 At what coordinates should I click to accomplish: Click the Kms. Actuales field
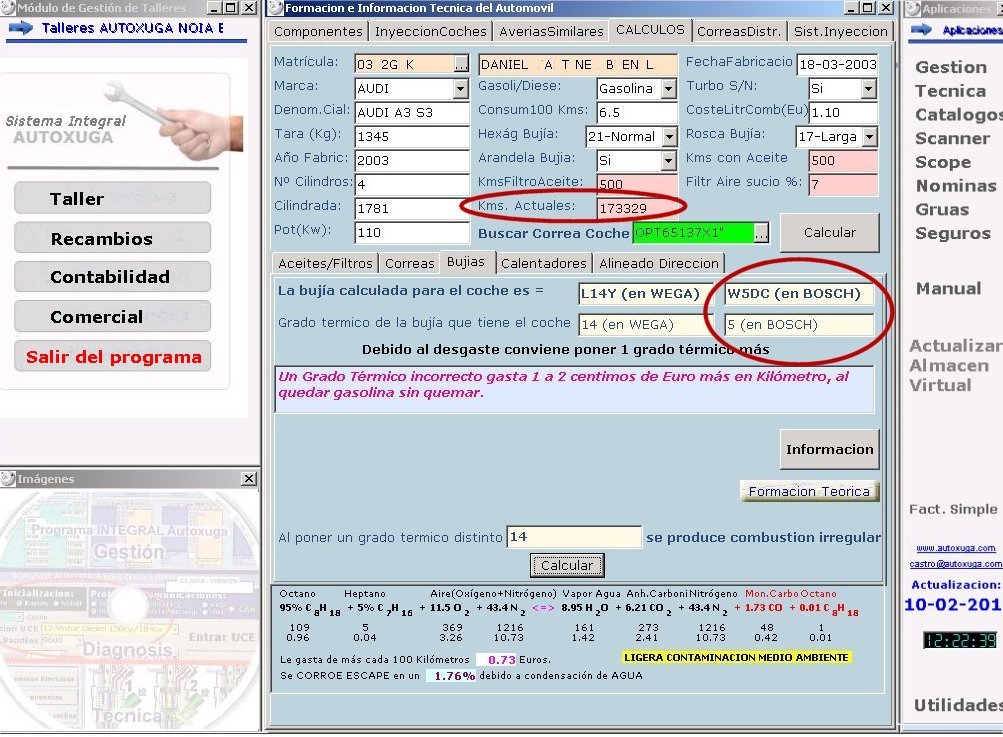[636, 208]
